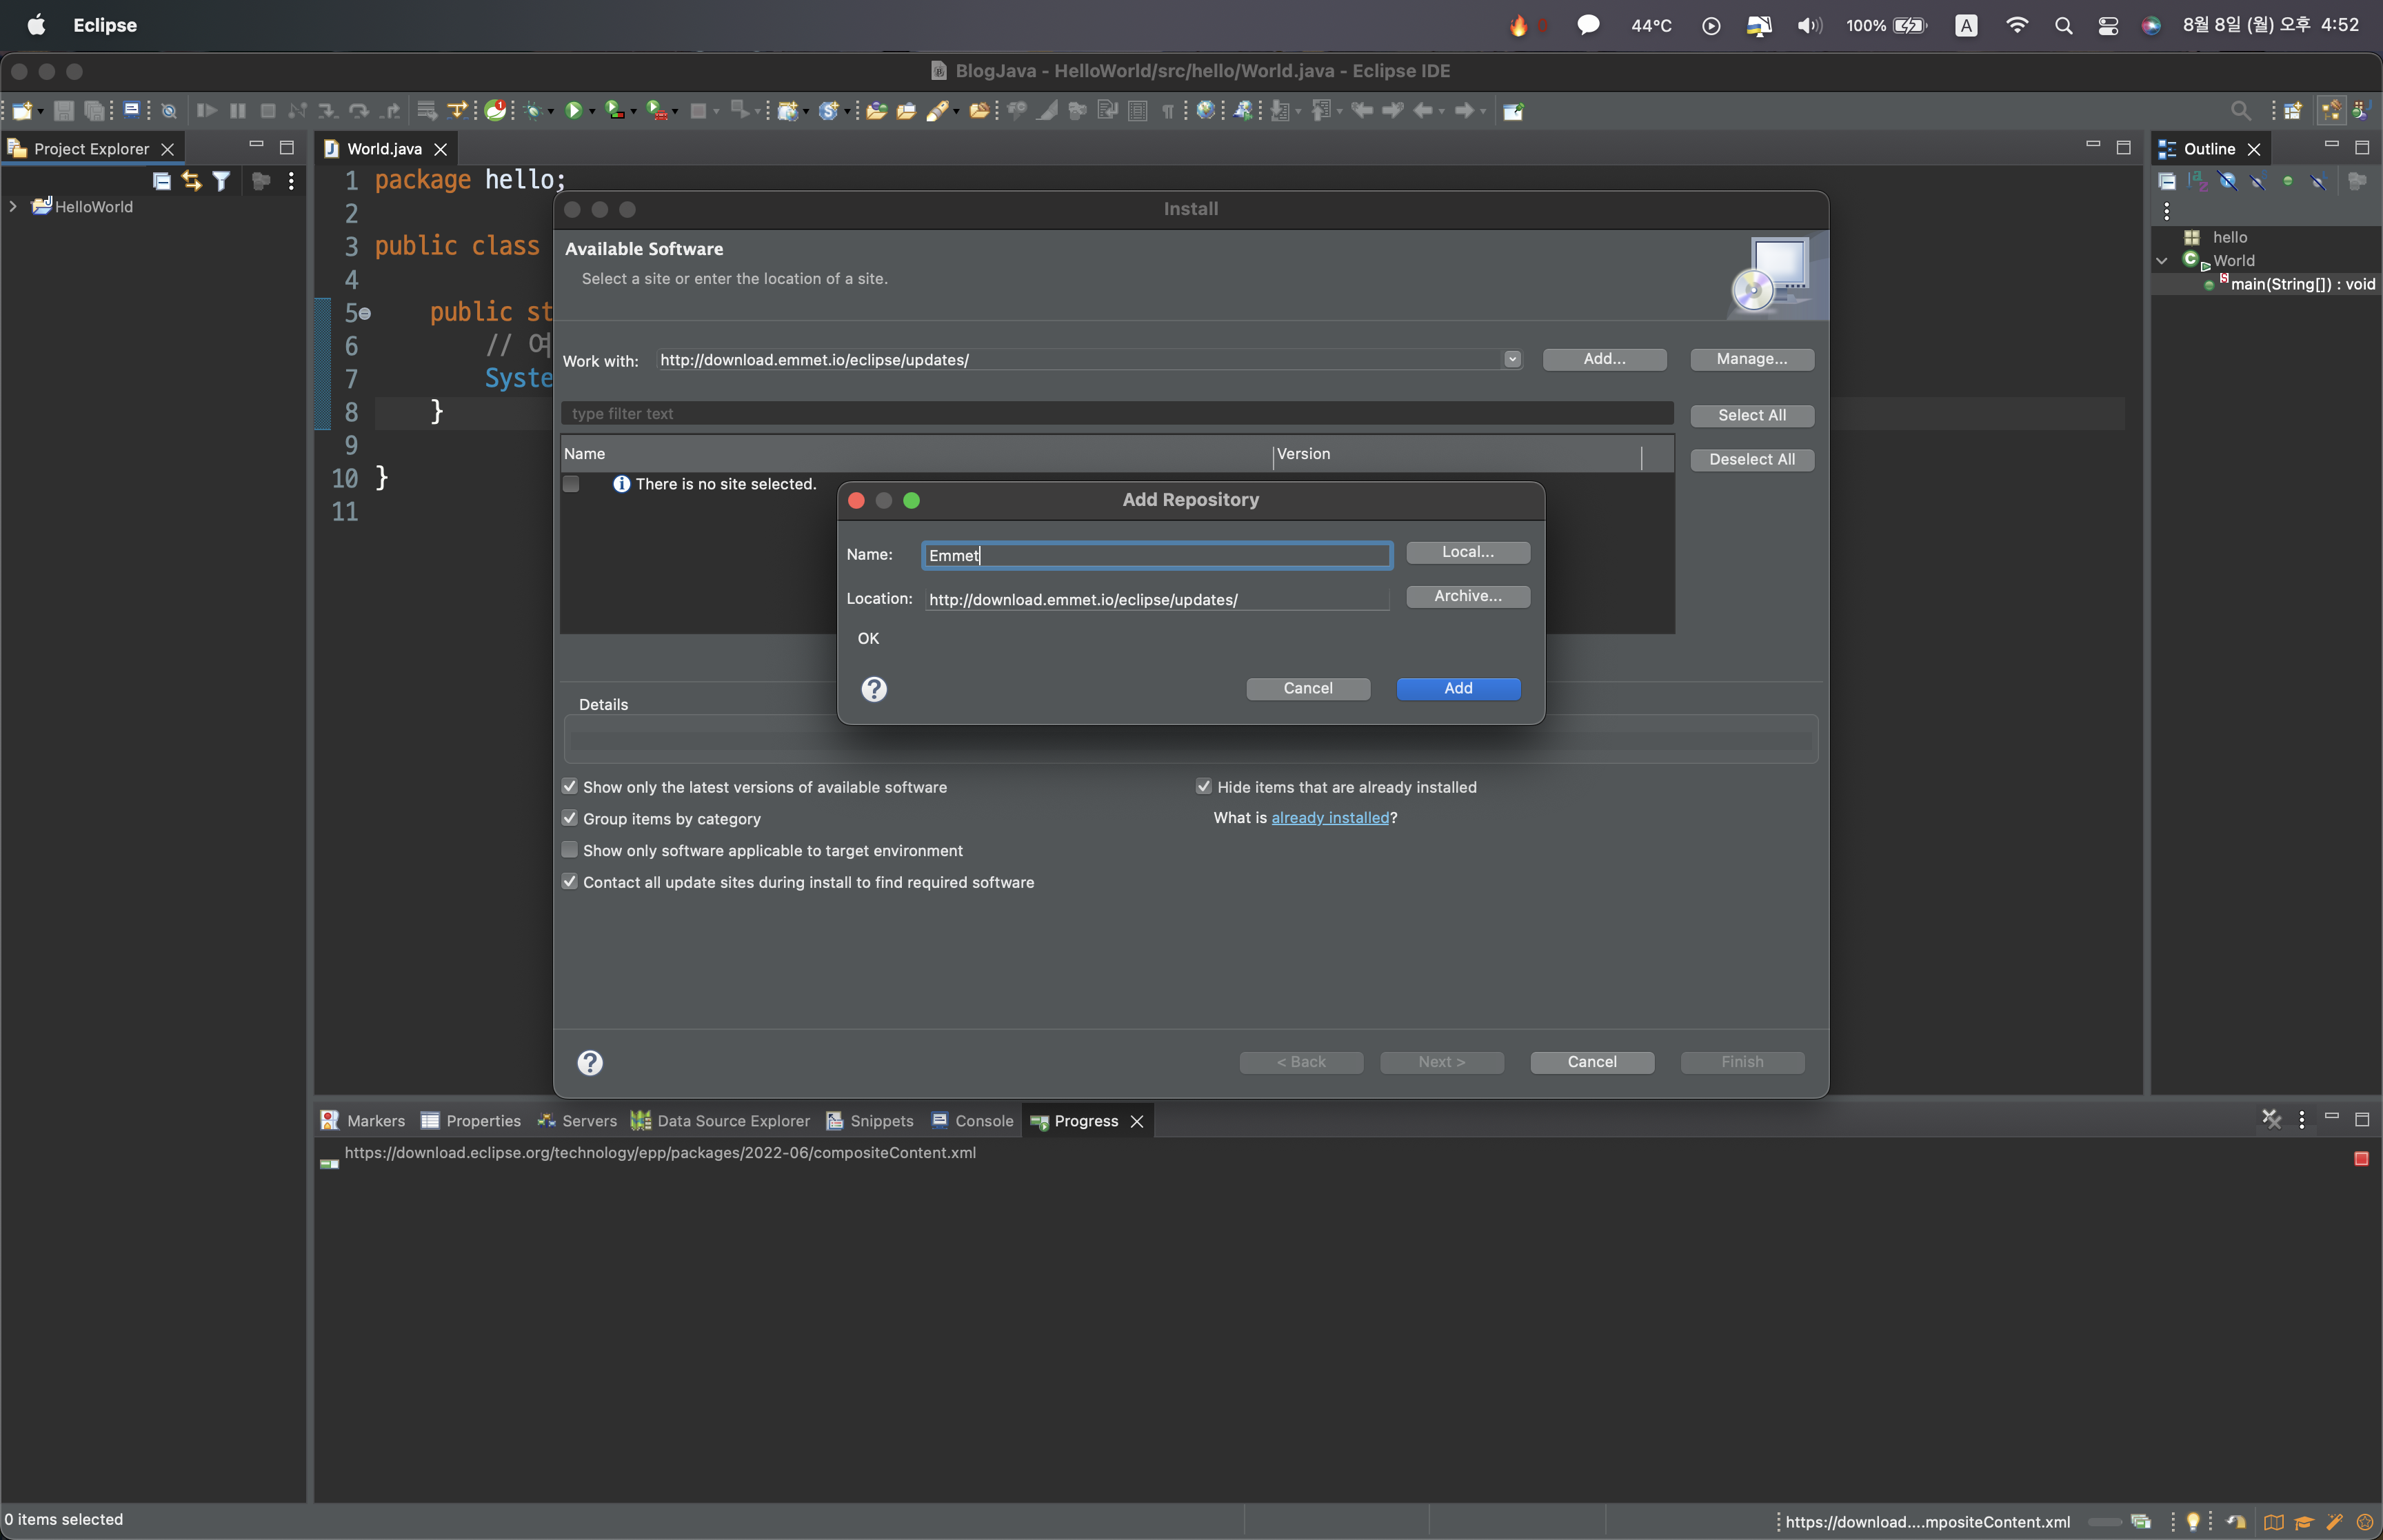This screenshot has width=2383, height=1540.
Task: Toggle Link with Editor in Project Explorer
Action: tap(191, 181)
